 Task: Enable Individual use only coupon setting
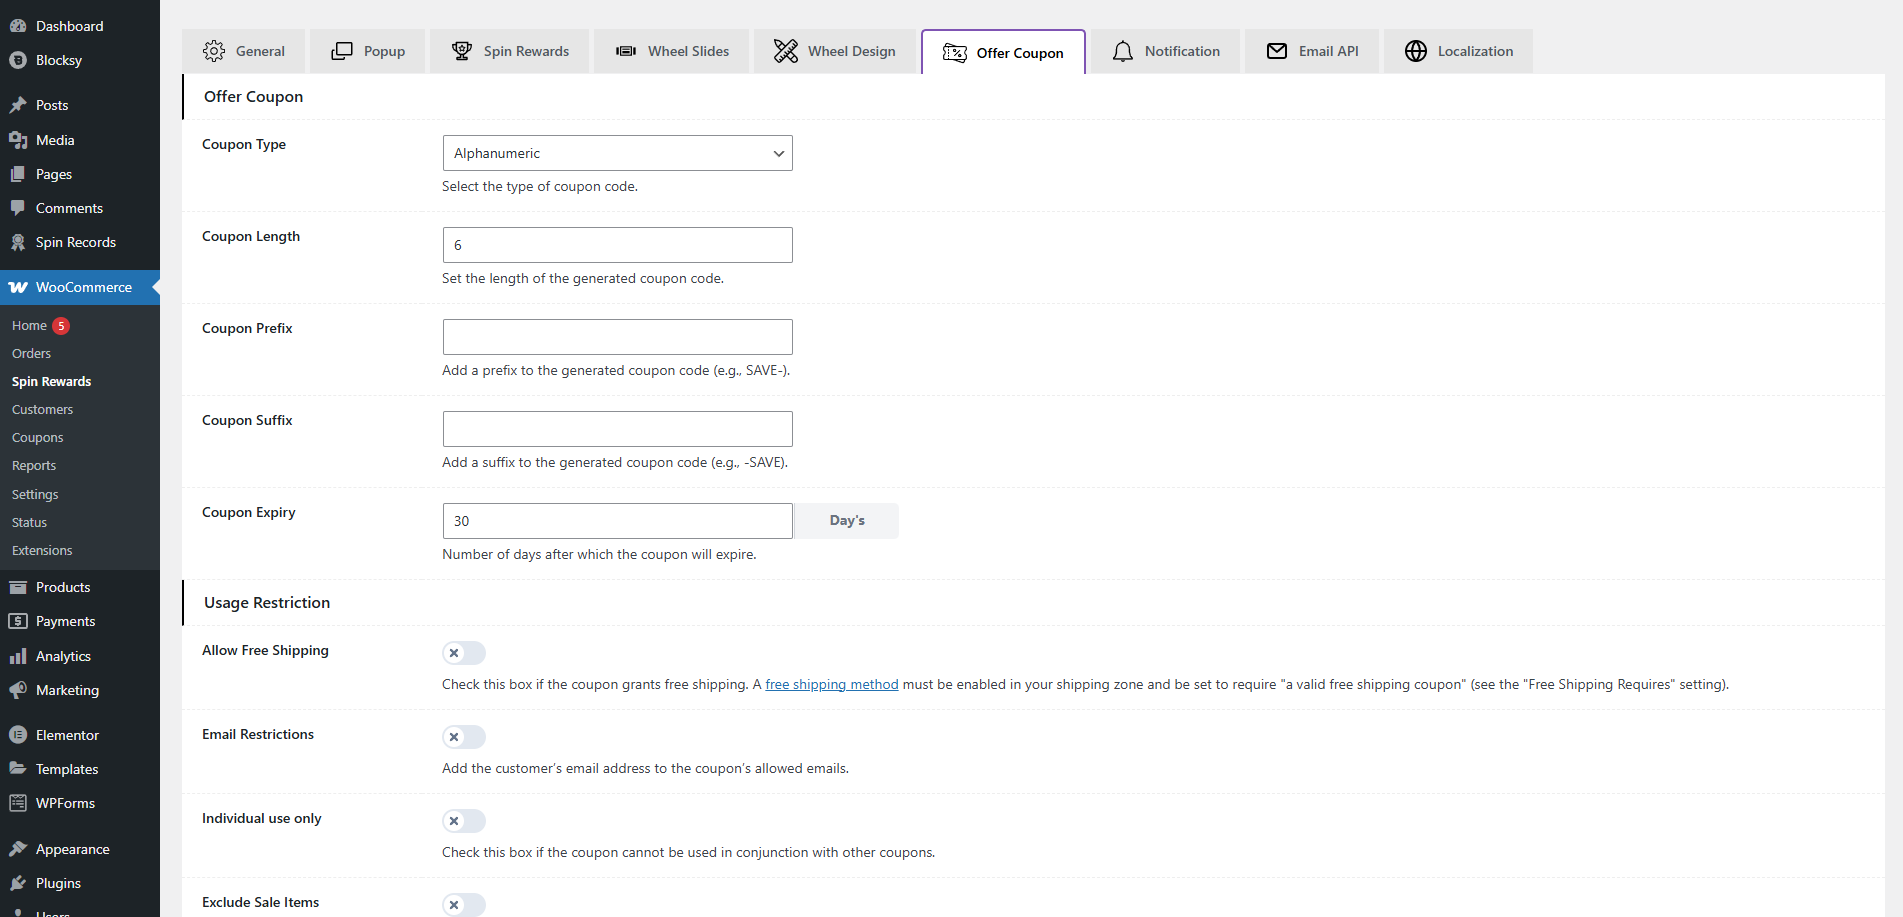(463, 820)
